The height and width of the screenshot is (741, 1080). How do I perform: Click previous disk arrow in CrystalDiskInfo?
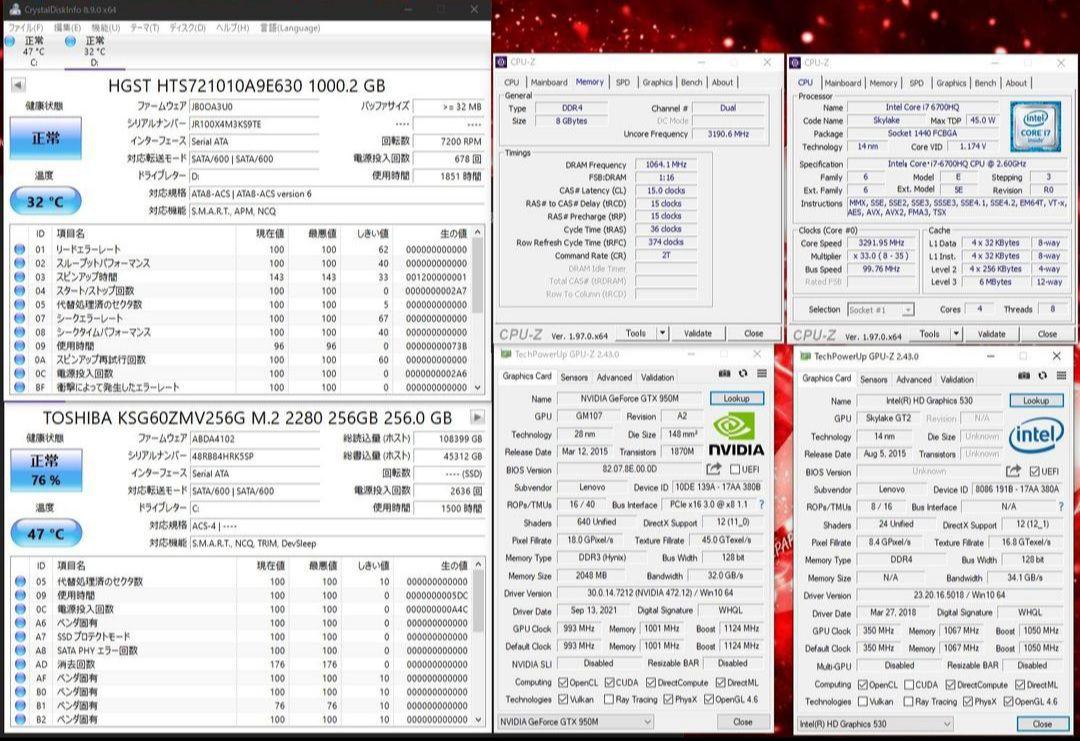(x=18, y=85)
